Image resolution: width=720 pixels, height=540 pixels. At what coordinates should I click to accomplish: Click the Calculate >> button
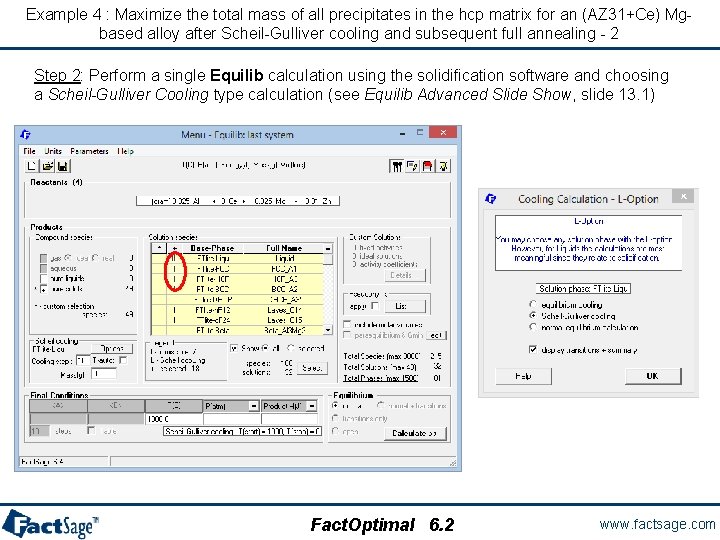point(414,433)
